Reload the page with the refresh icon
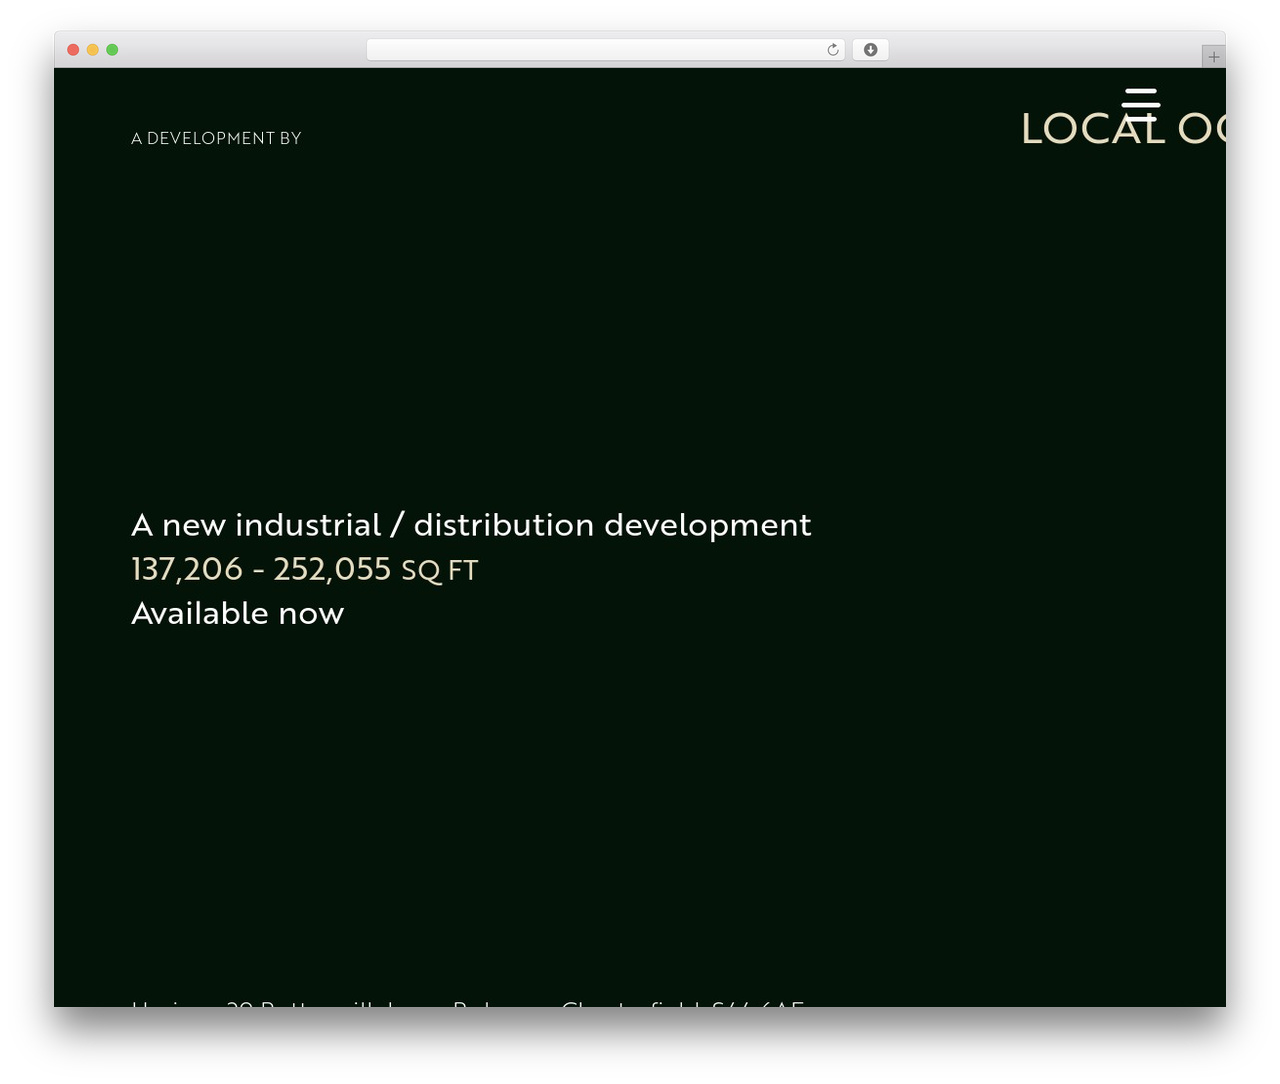This screenshot has height=1084, width=1280. (833, 50)
